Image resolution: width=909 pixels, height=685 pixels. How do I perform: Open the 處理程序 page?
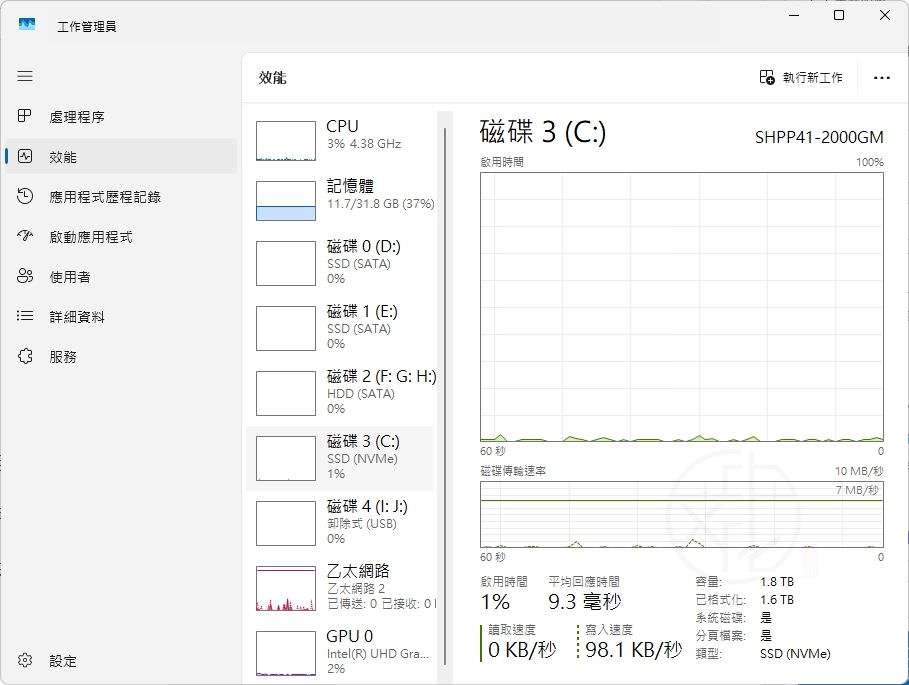pos(121,116)
